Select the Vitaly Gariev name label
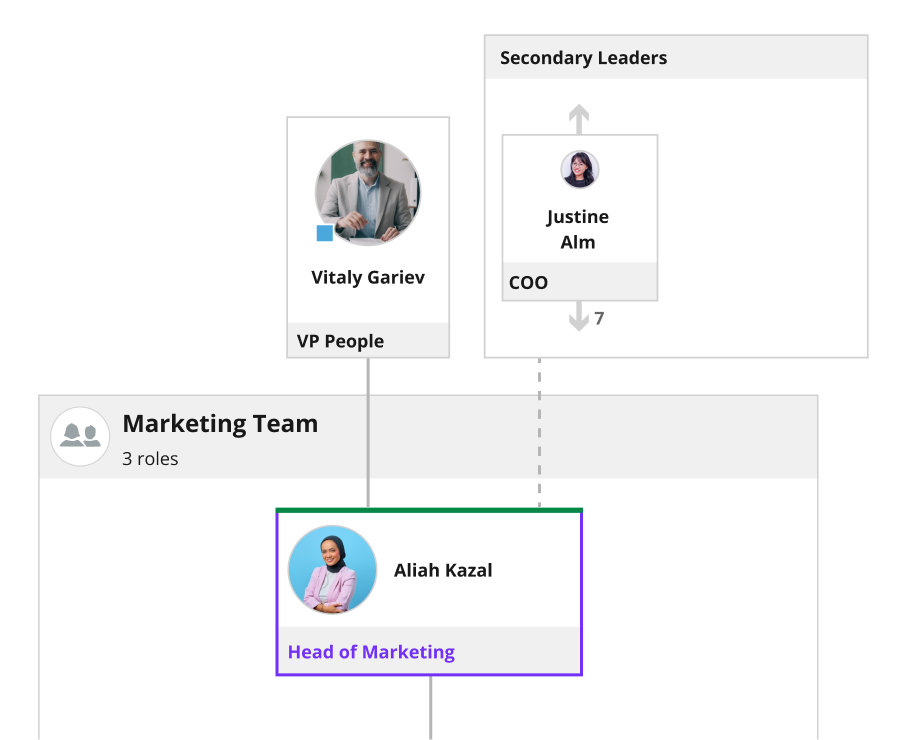Viewport: 905px width, 740px height. coord(368,278)
